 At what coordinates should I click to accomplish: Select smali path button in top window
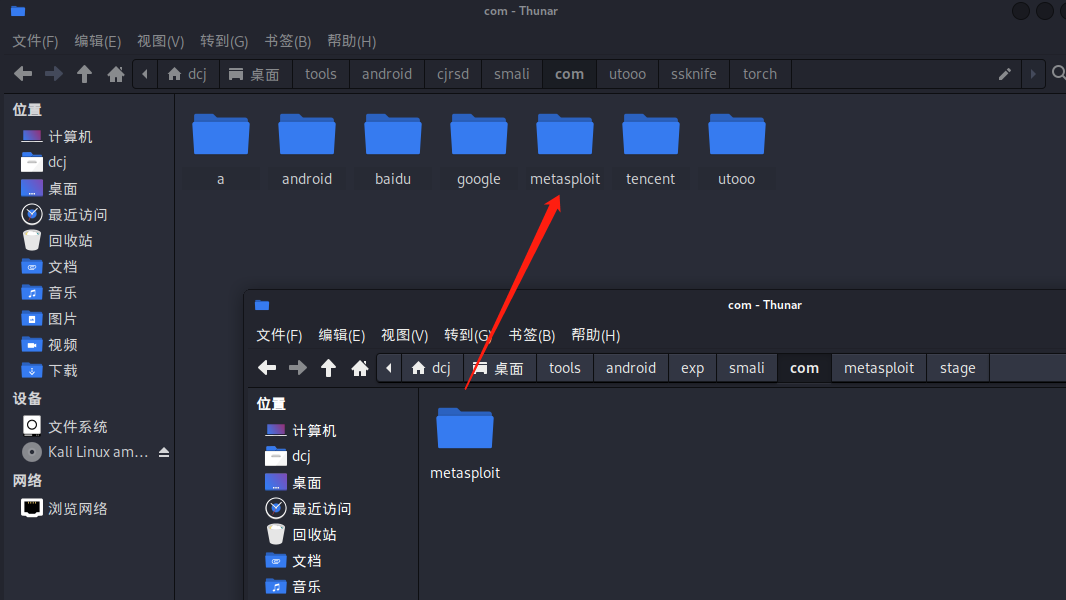point(512,74)
